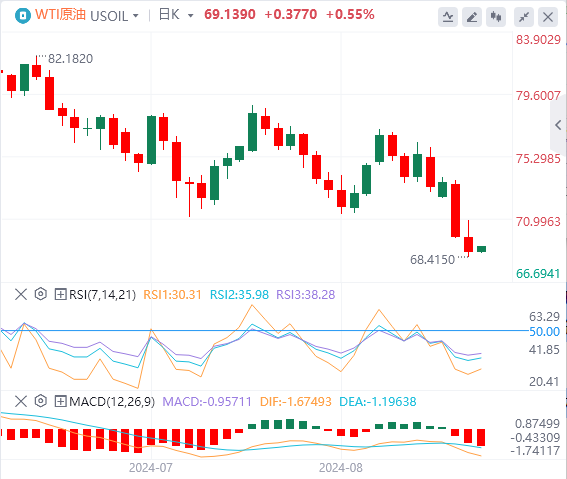
Task: Click the WTI crude oil symbol logo
Action: 23,16
